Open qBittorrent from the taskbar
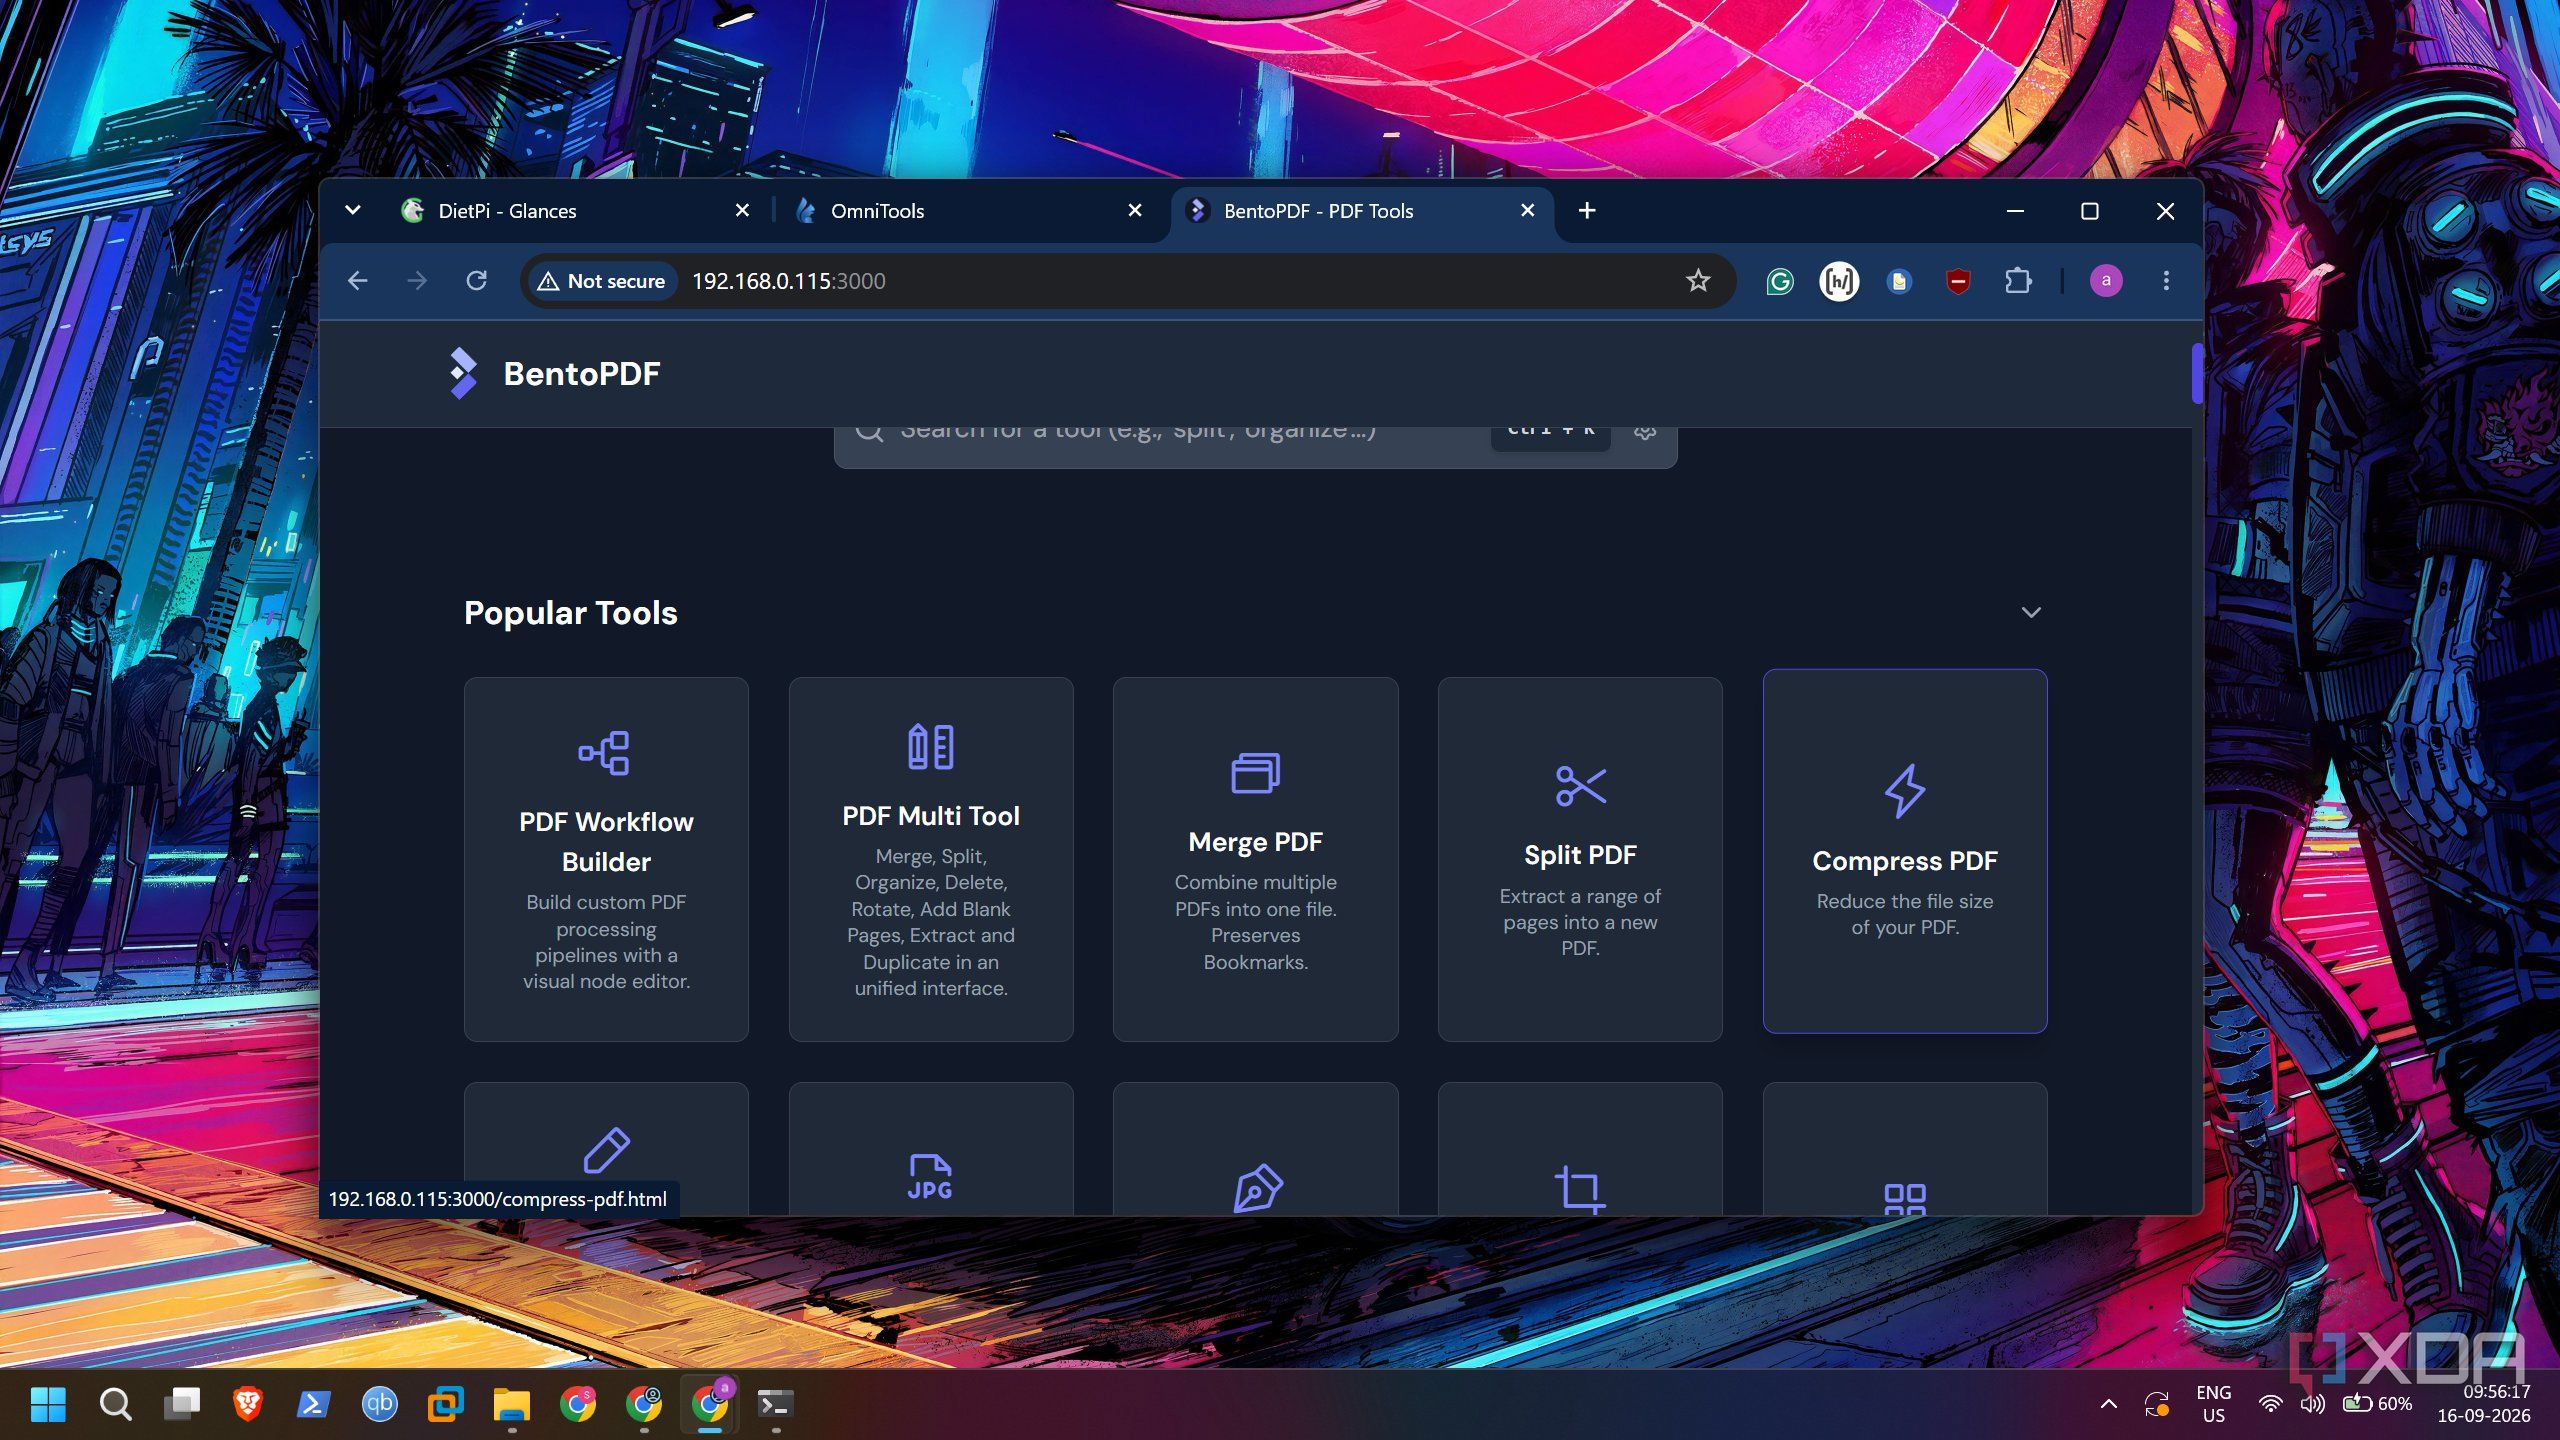This screenshot has width=2560, height=1440. pos(379,1404)
